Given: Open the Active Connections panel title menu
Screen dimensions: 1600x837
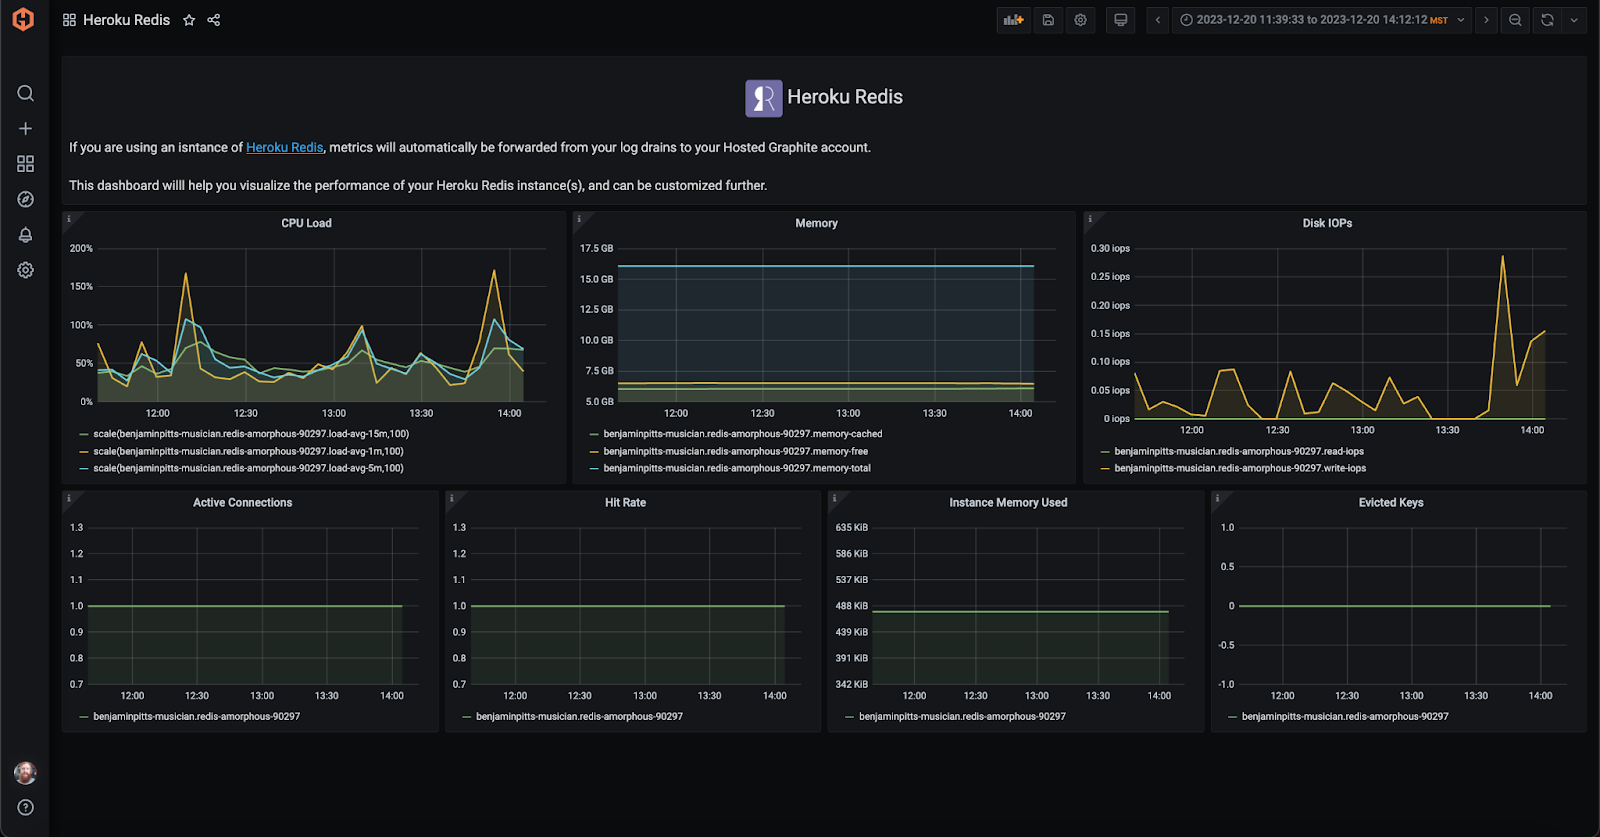Looking at the screenshot, I should [243, 503].
